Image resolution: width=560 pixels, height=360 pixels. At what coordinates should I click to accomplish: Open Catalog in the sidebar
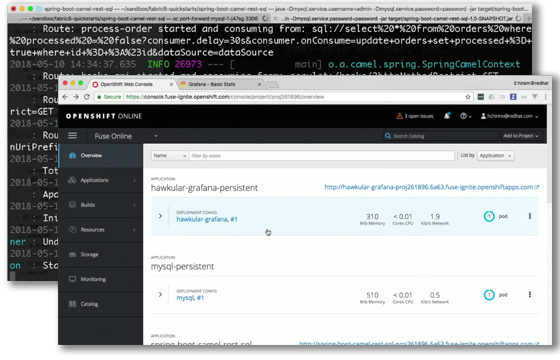(x=101, y=304)
